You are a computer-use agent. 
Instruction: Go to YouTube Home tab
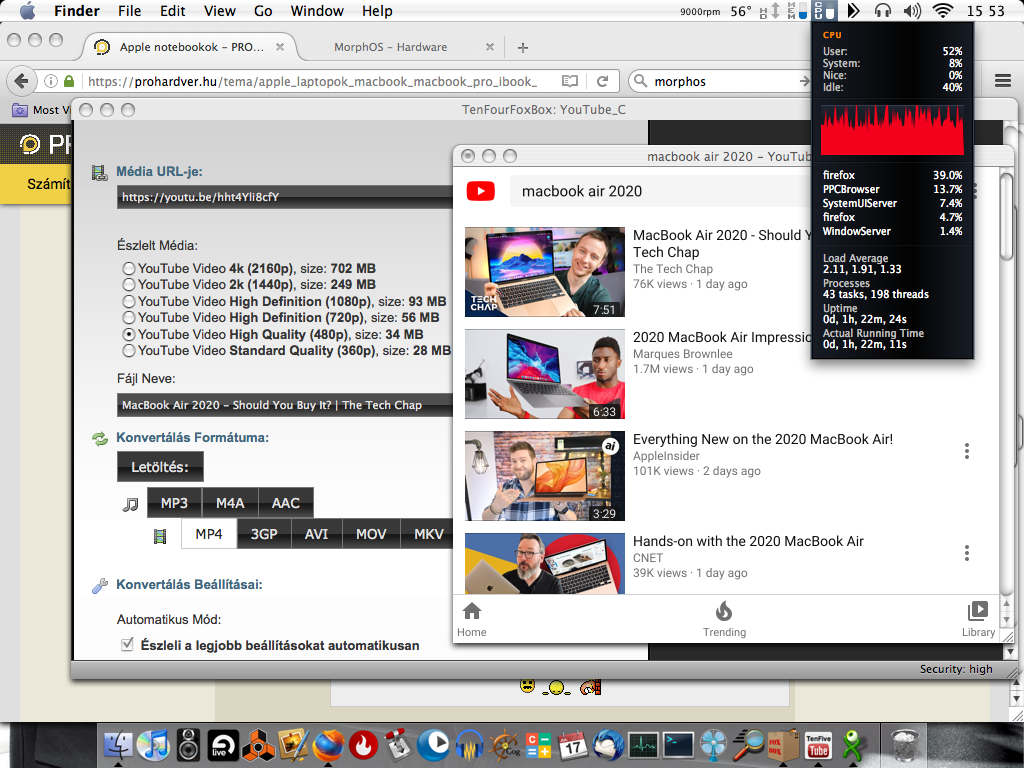tap(472, 619)
